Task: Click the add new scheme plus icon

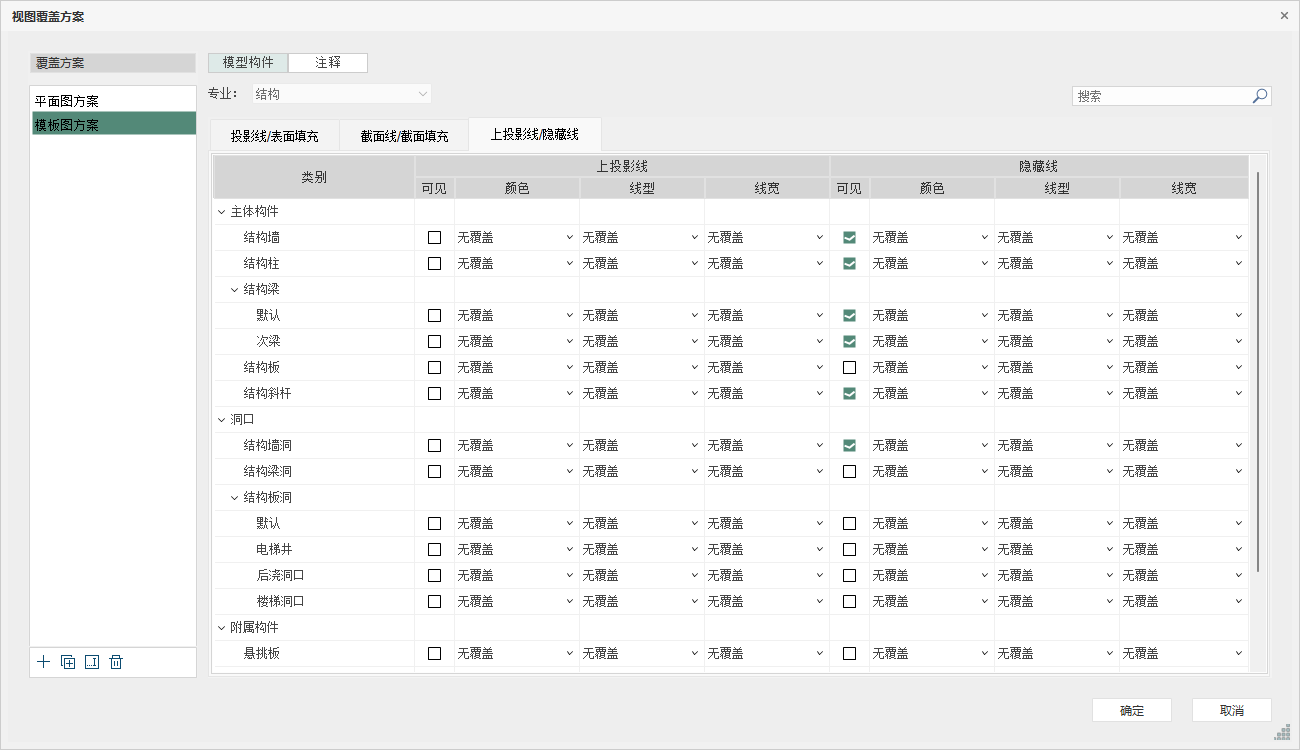Action: click(43, 662)
